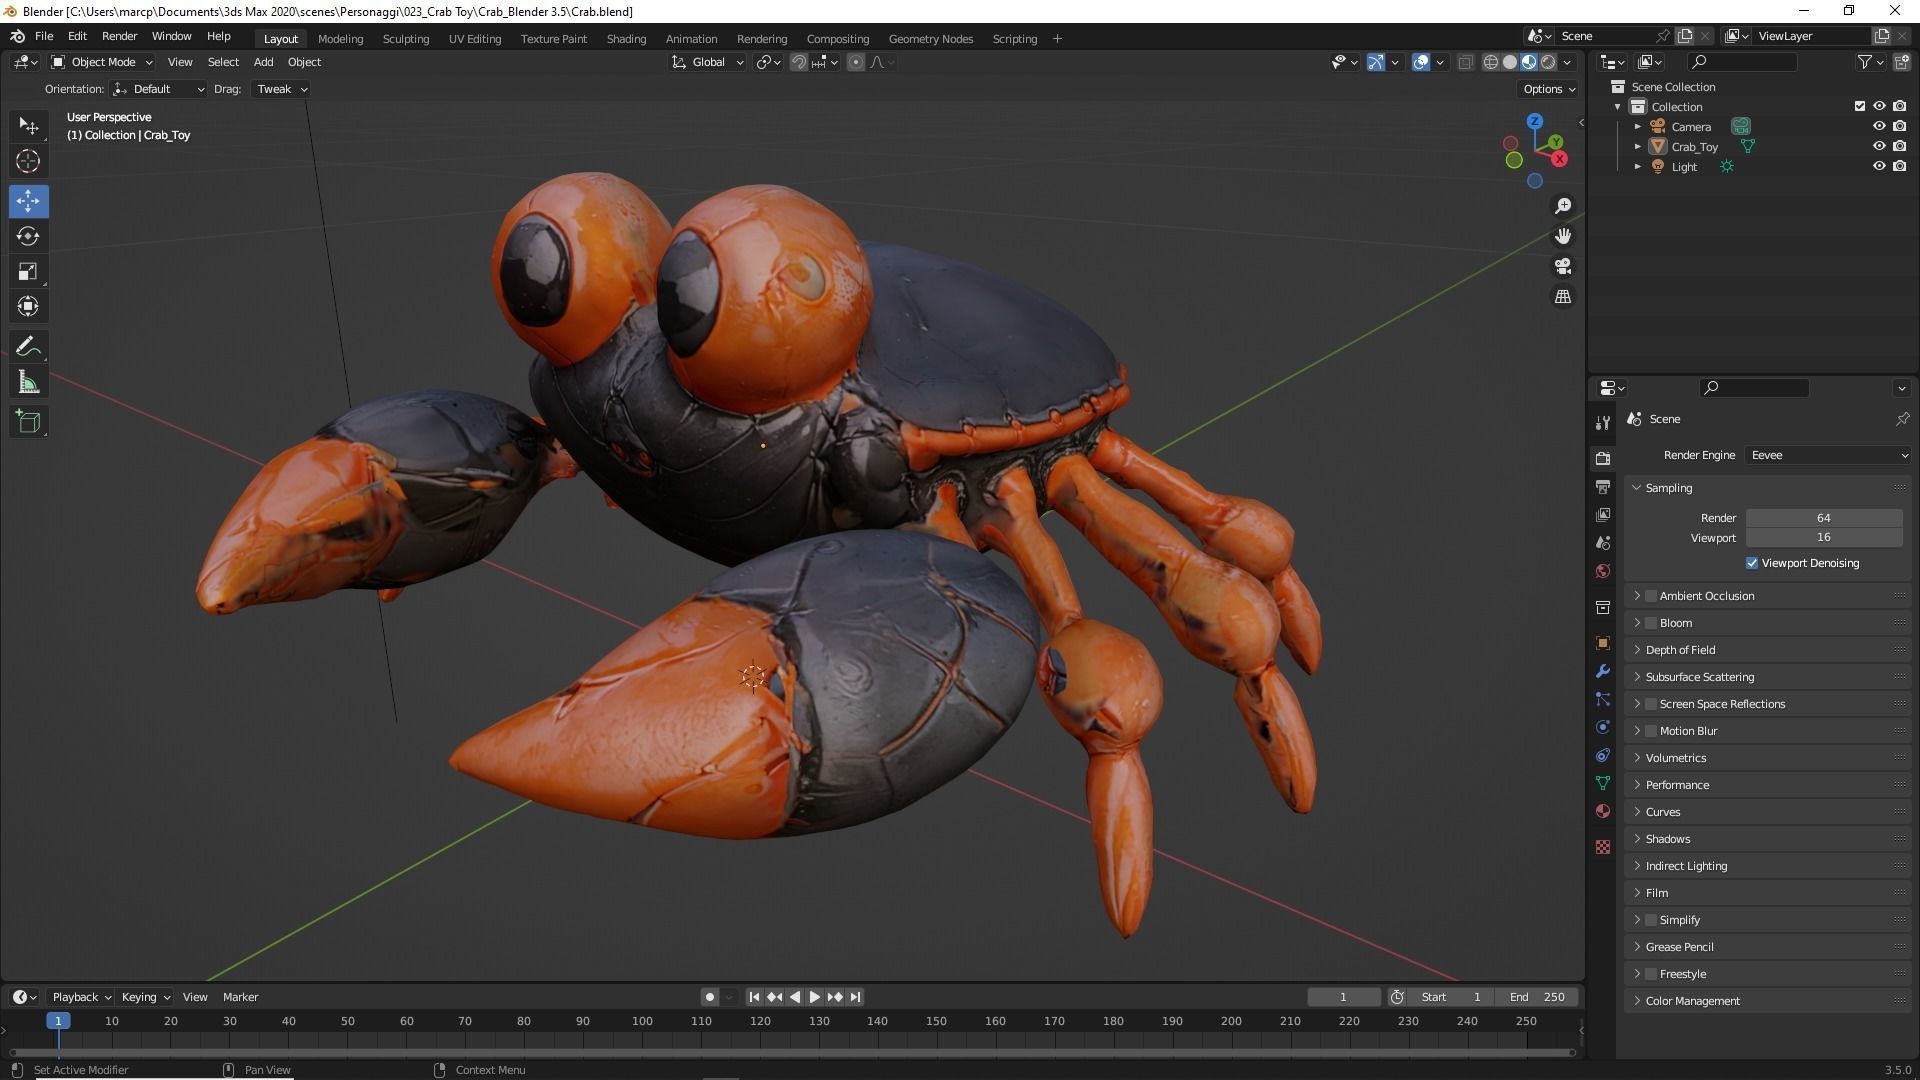The image size is (1920, 1080).
Task: Enable Bloom checkbox
Action: click(x=1651, y=623)
